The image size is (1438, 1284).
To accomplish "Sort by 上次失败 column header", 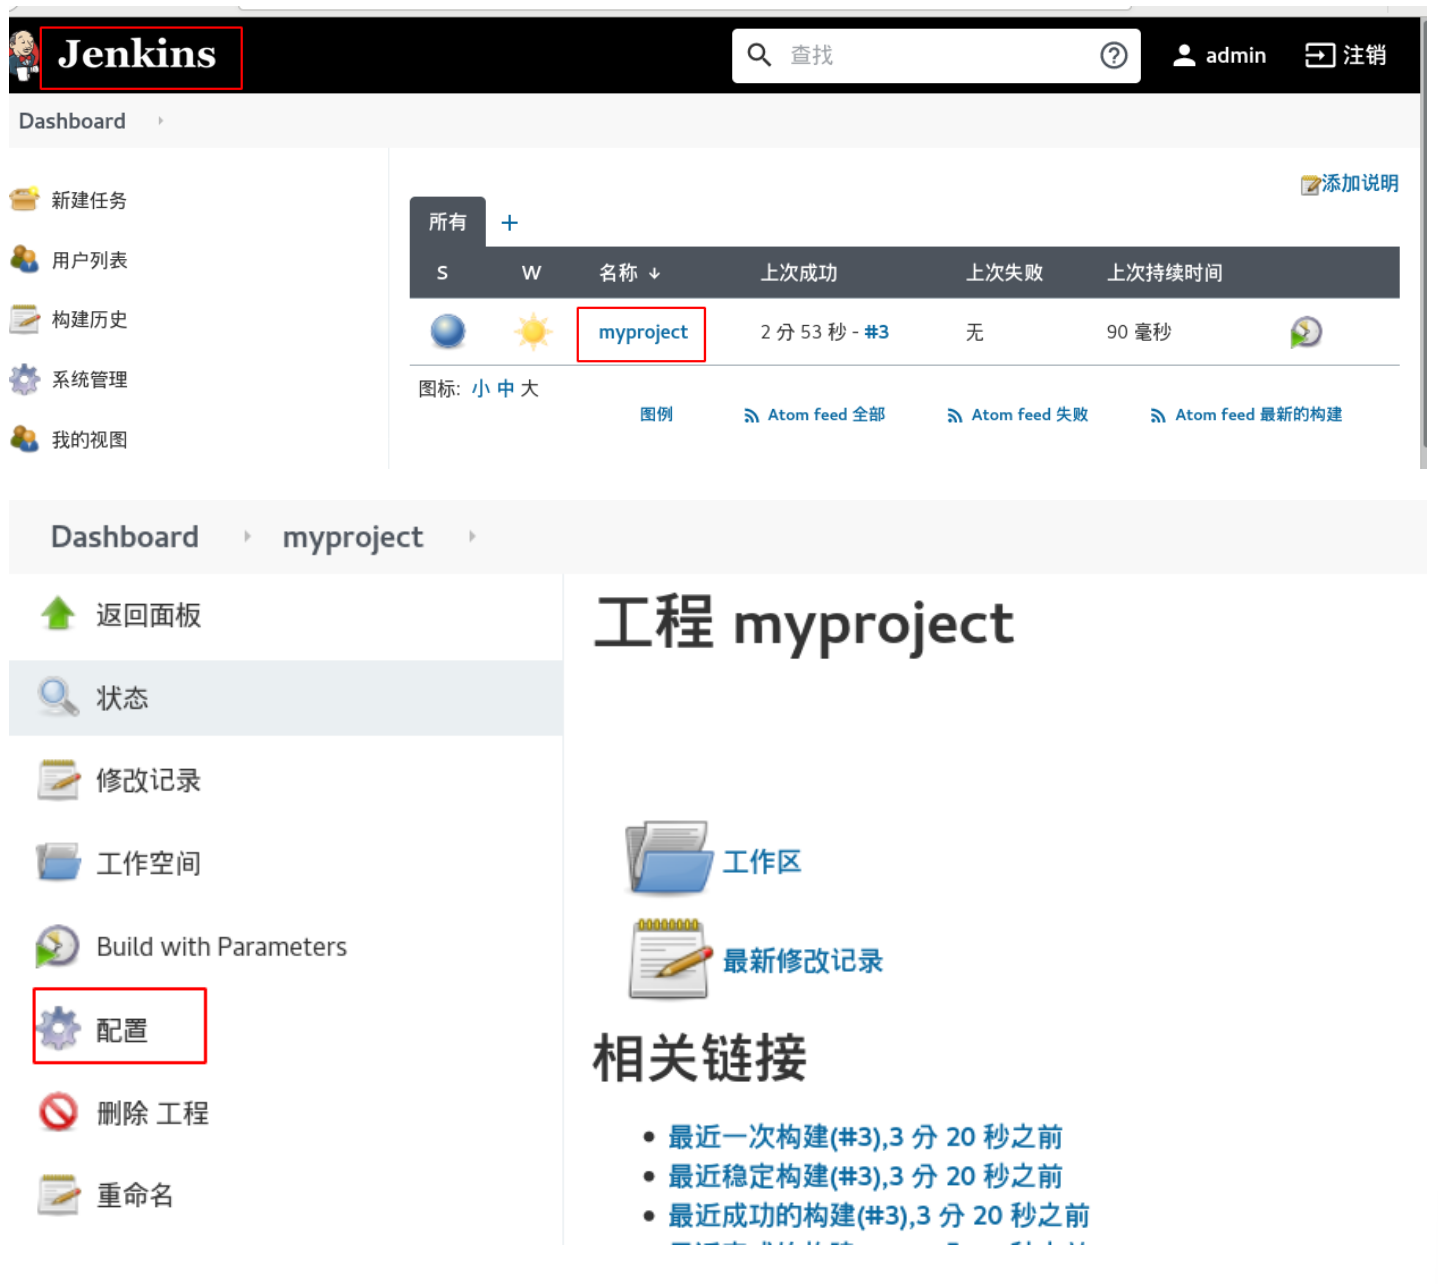I will 1004,273.
